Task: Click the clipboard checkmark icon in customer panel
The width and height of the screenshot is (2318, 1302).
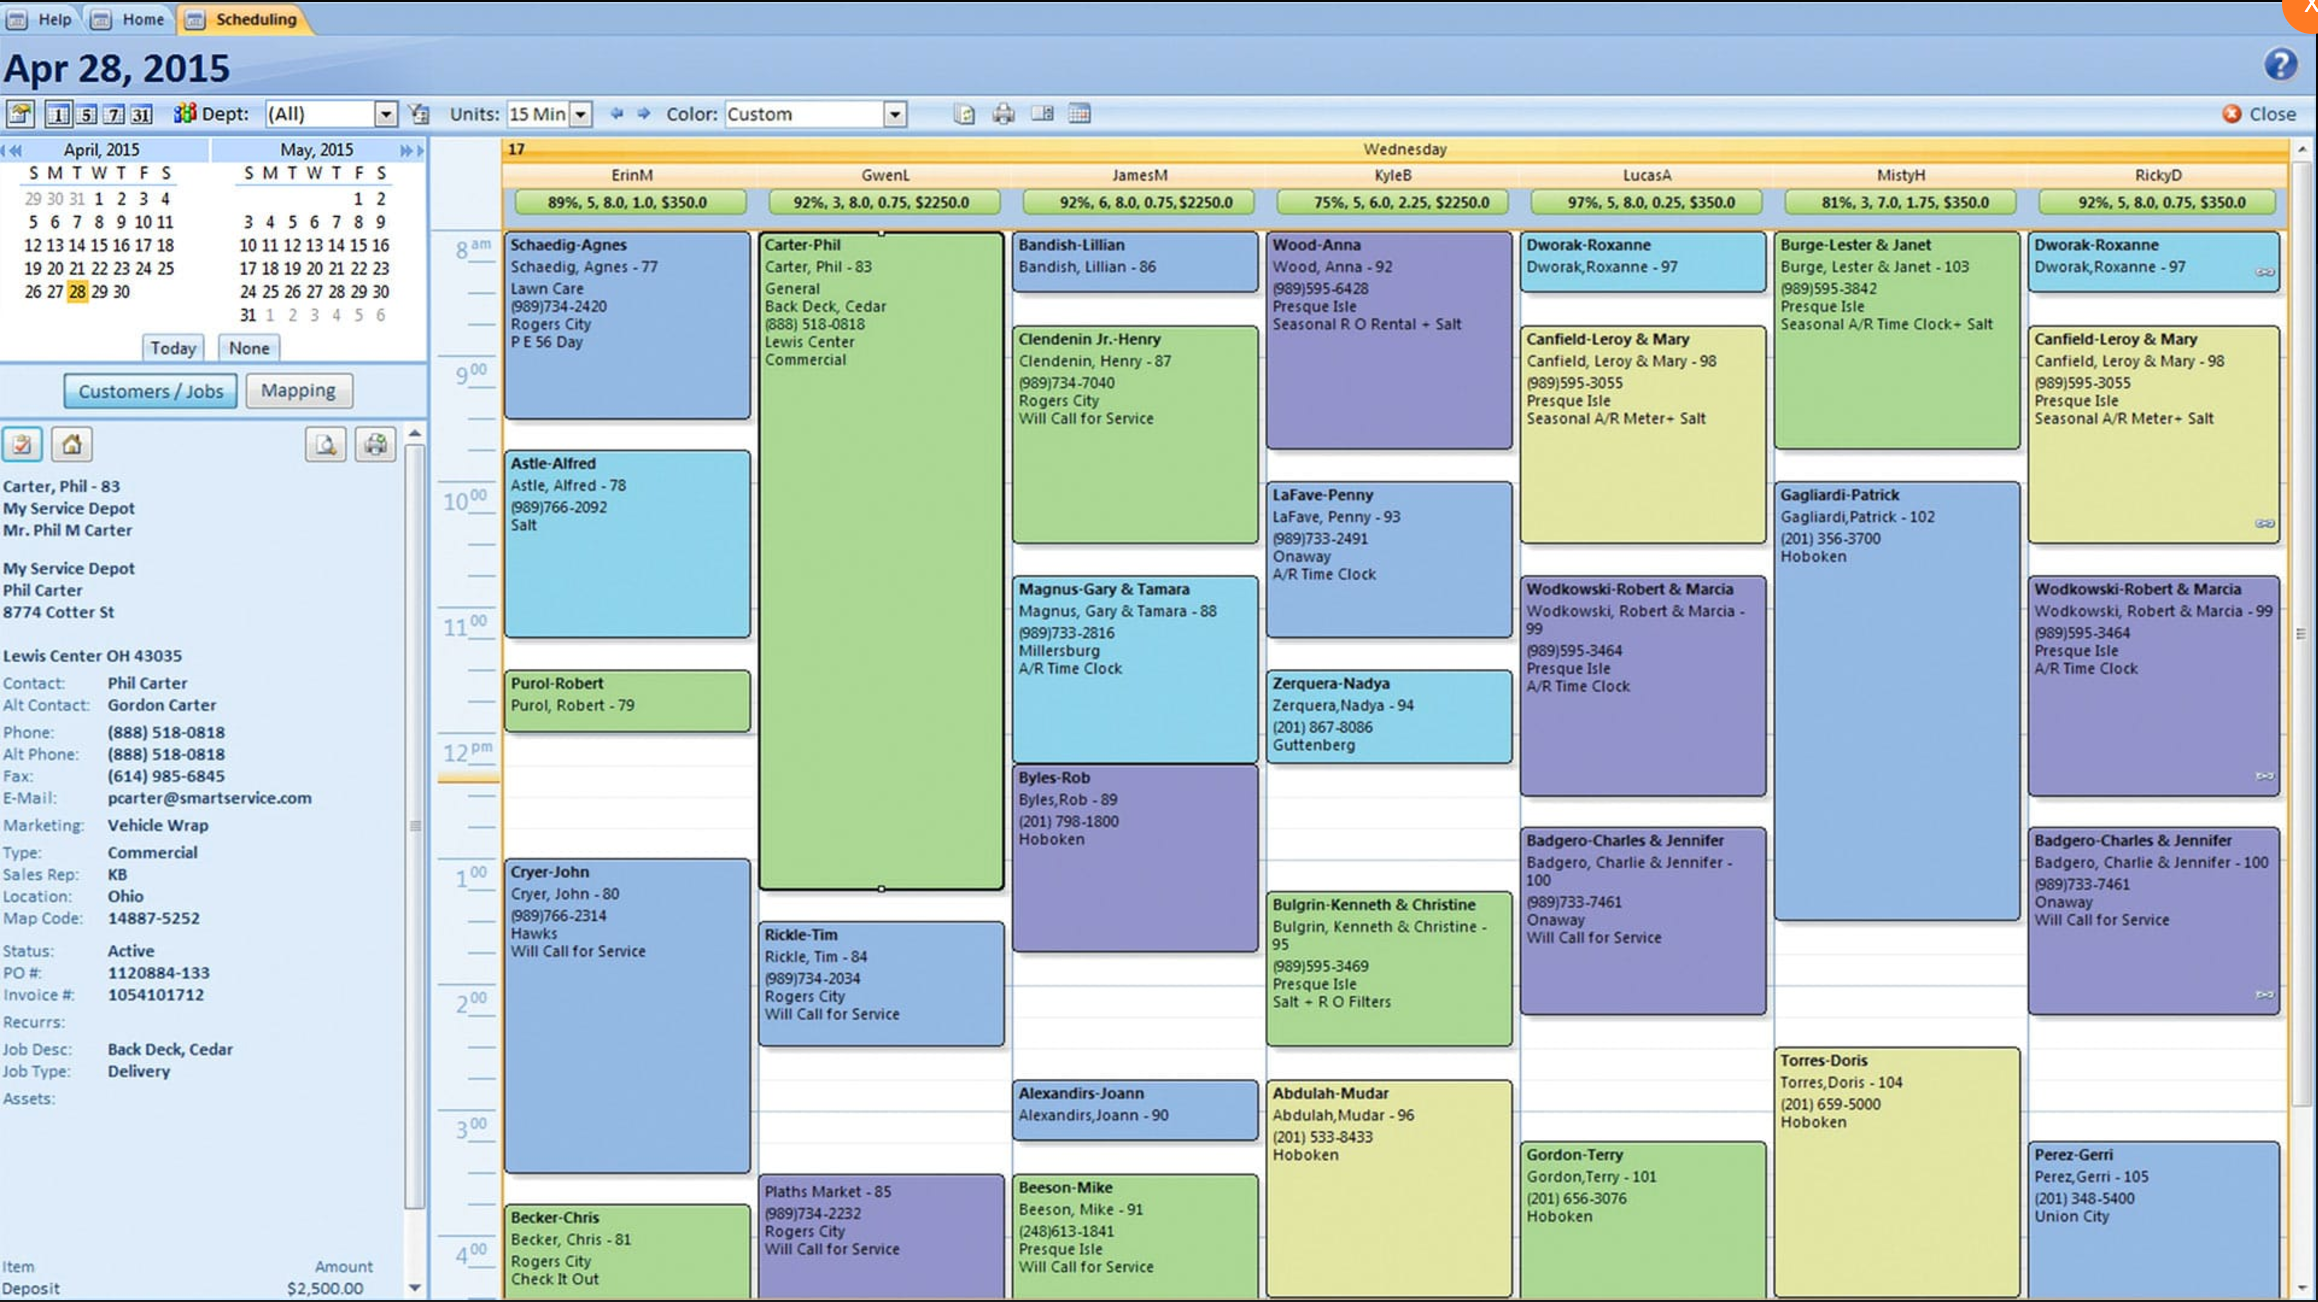Action: (22, 444)
